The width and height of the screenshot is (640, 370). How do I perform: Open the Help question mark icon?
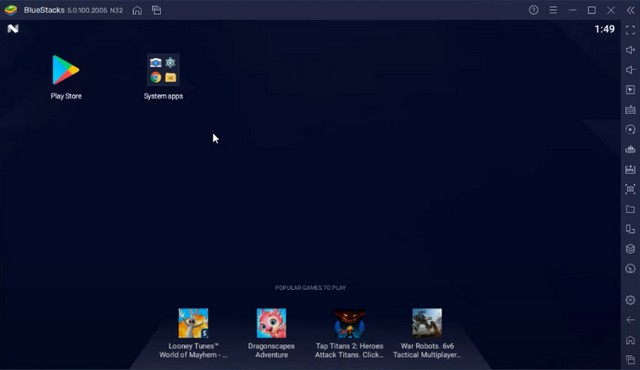(533, 10)
